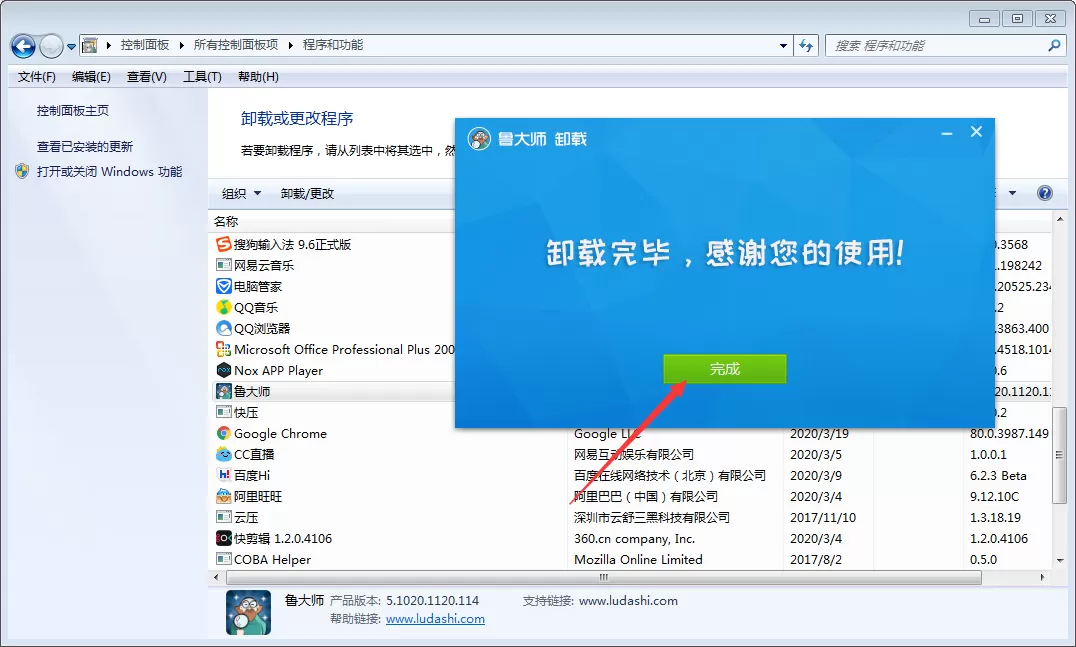The width and height of the screenshot is (1076, 647).
Task: Click the back navigation arrow
Action: coord(23,47)
